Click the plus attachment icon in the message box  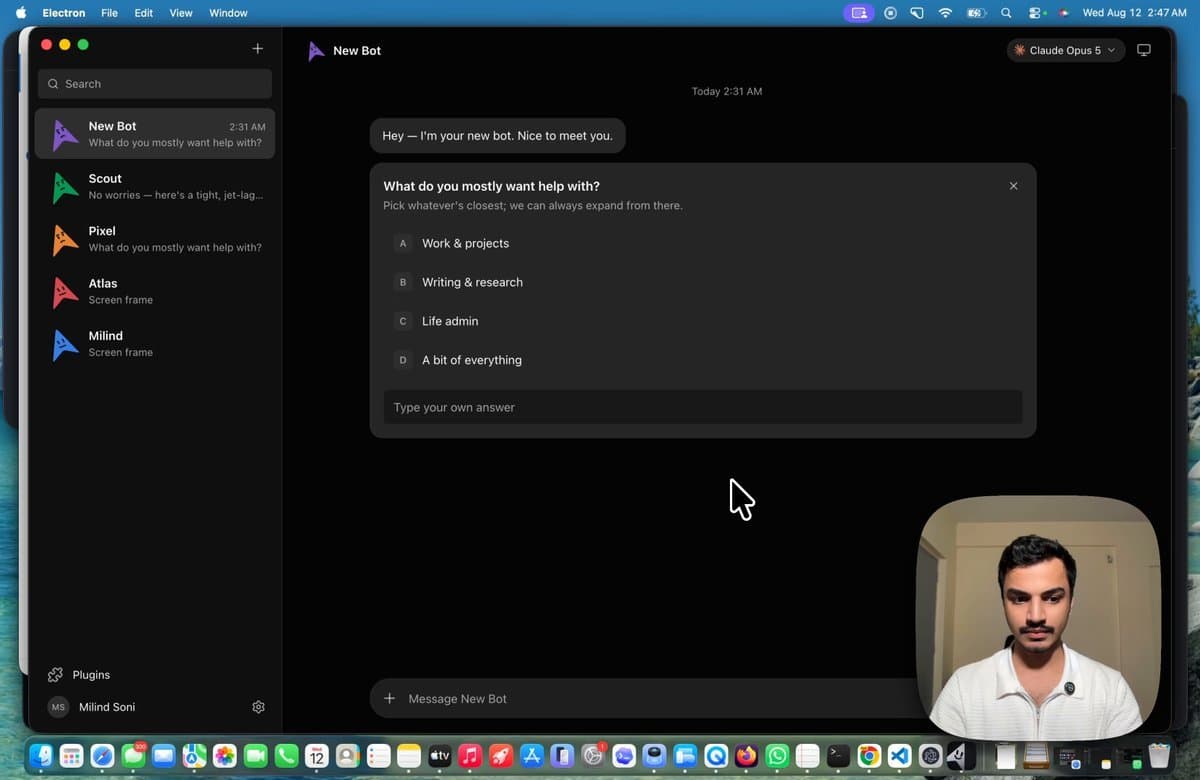[390, 698]
